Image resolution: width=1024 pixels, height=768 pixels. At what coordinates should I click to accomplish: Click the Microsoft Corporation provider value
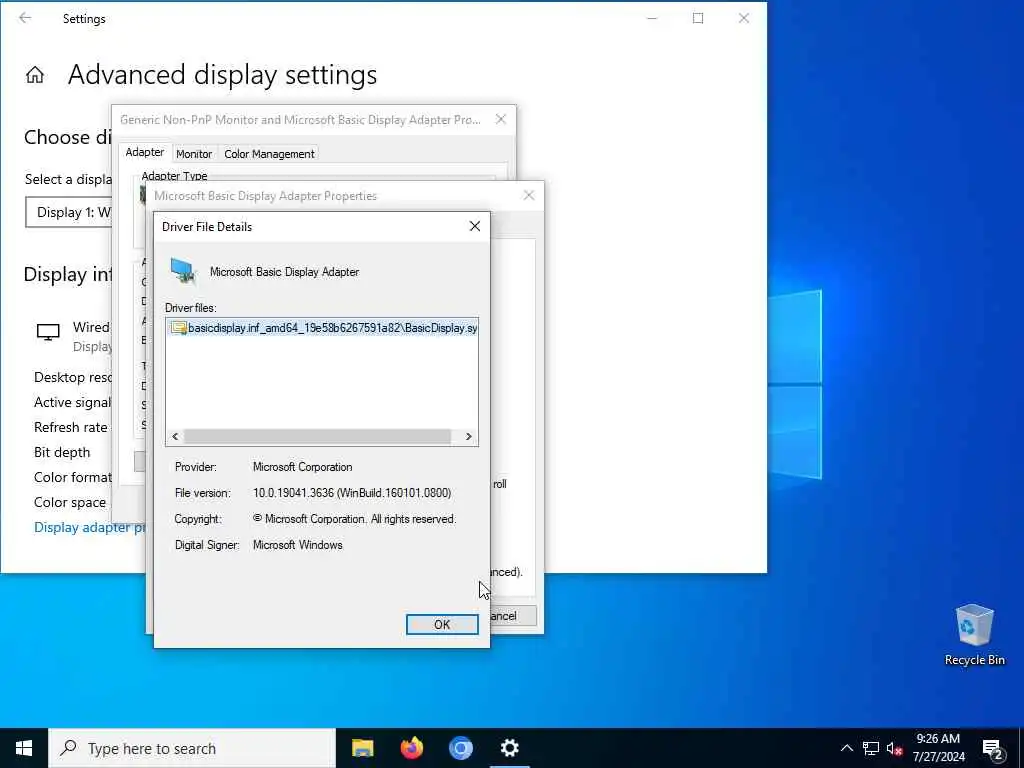tap(302, 467)
